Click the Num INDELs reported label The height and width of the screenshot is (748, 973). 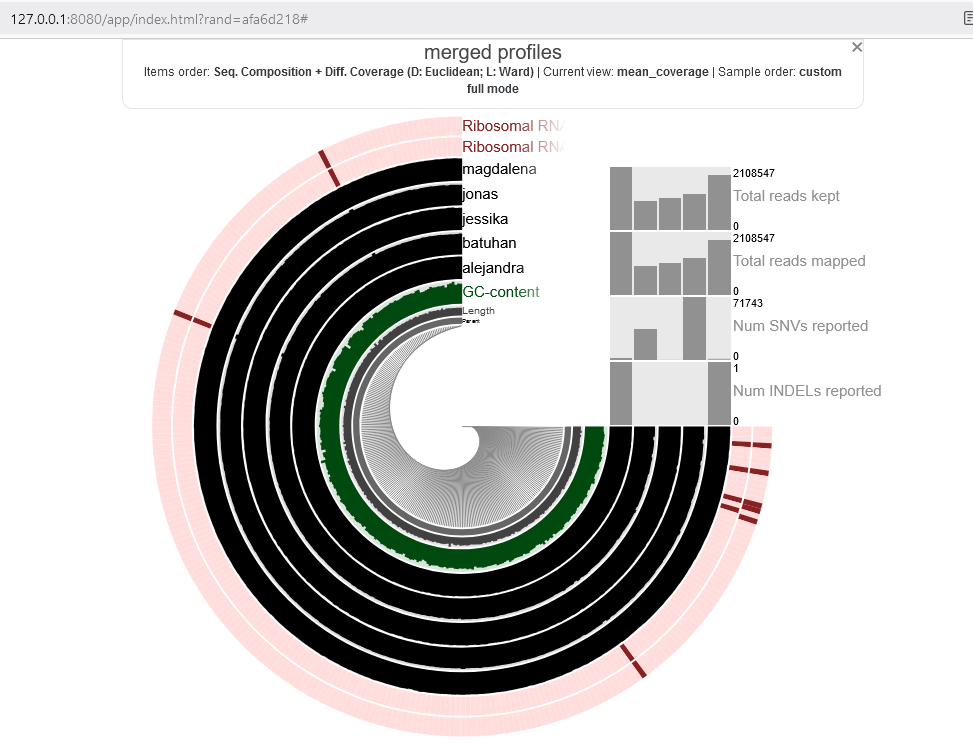(x=807, y=391)
